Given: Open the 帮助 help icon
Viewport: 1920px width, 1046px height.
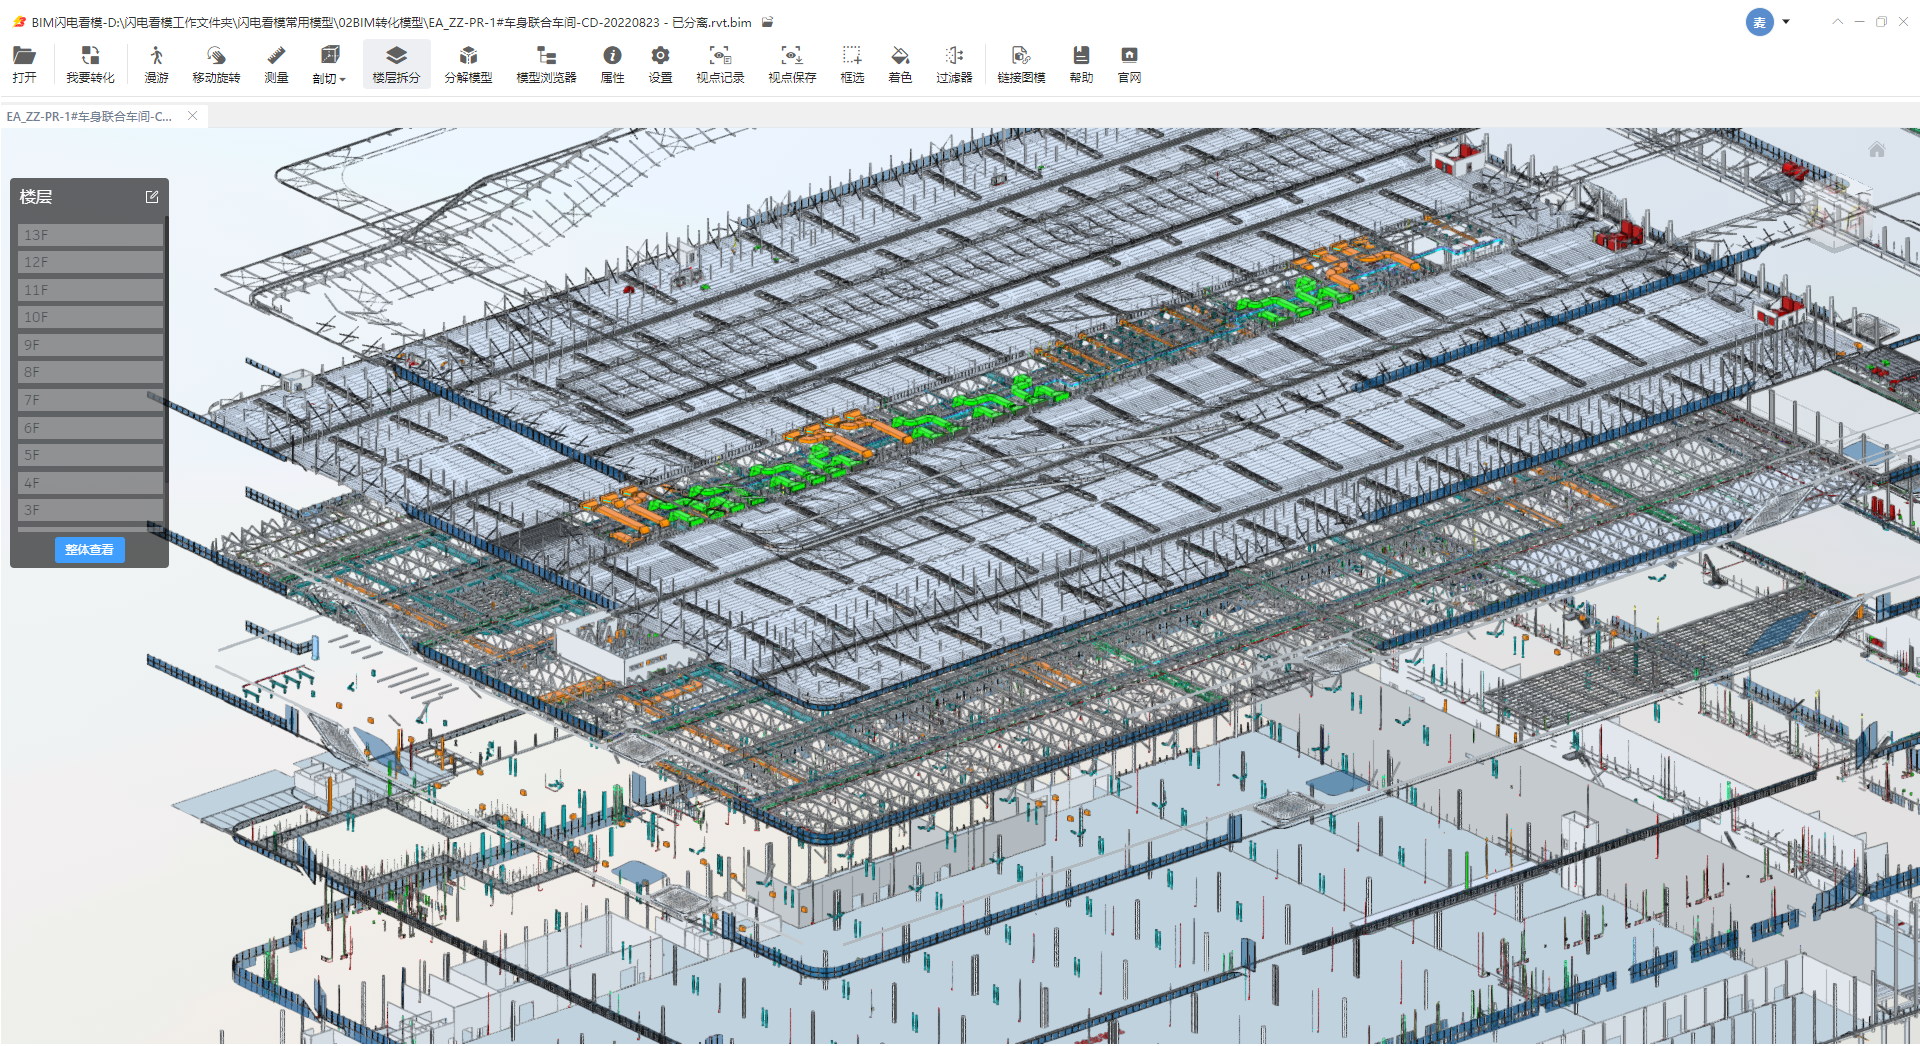Looking at the screenshot, I should [1081, 64].
